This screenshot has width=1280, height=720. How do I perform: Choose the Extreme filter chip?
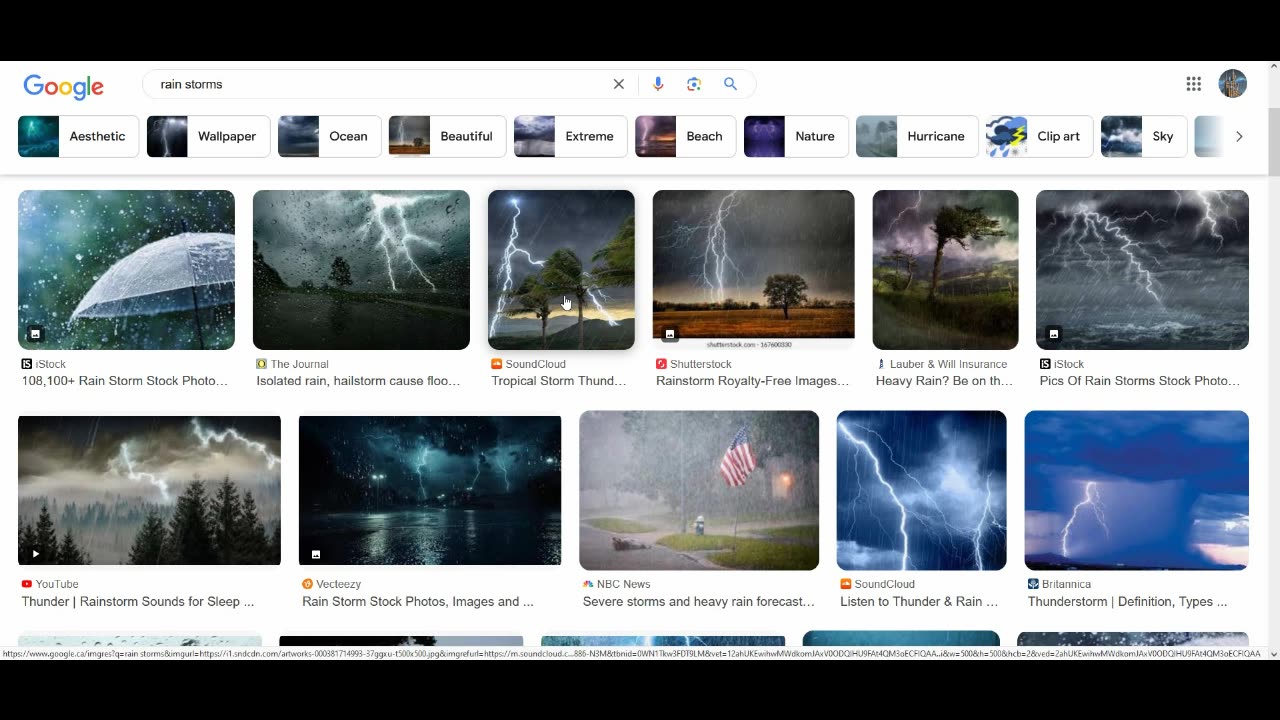[570, 136]
